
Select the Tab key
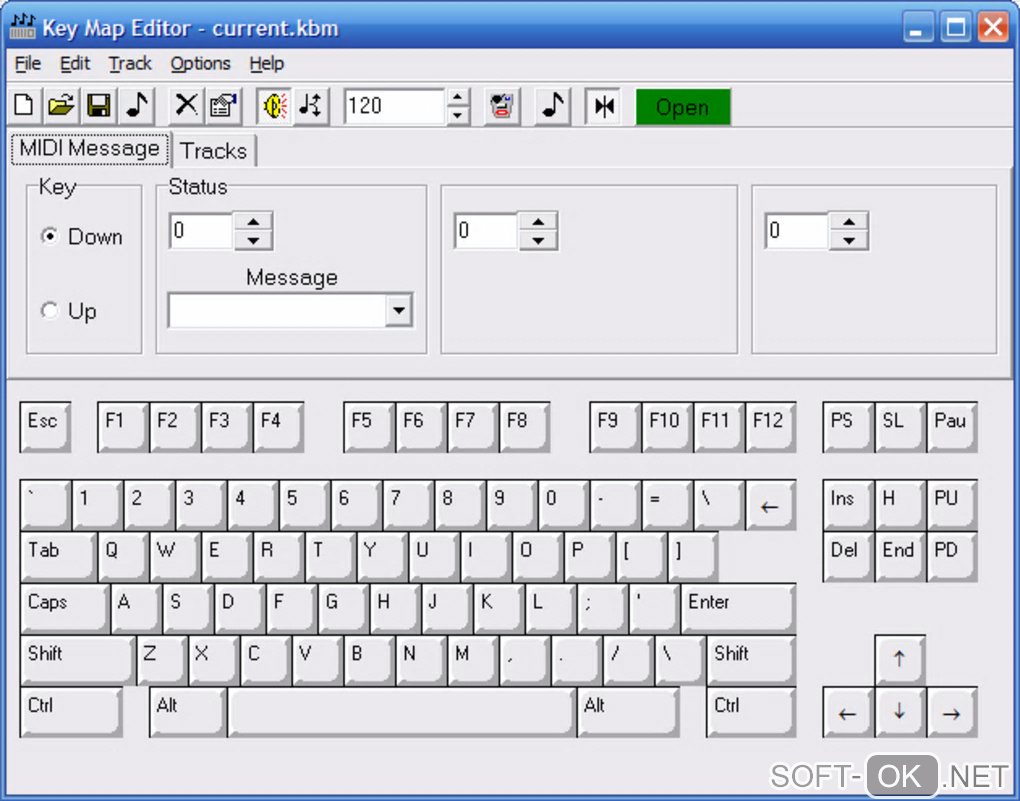pos(59,556)
